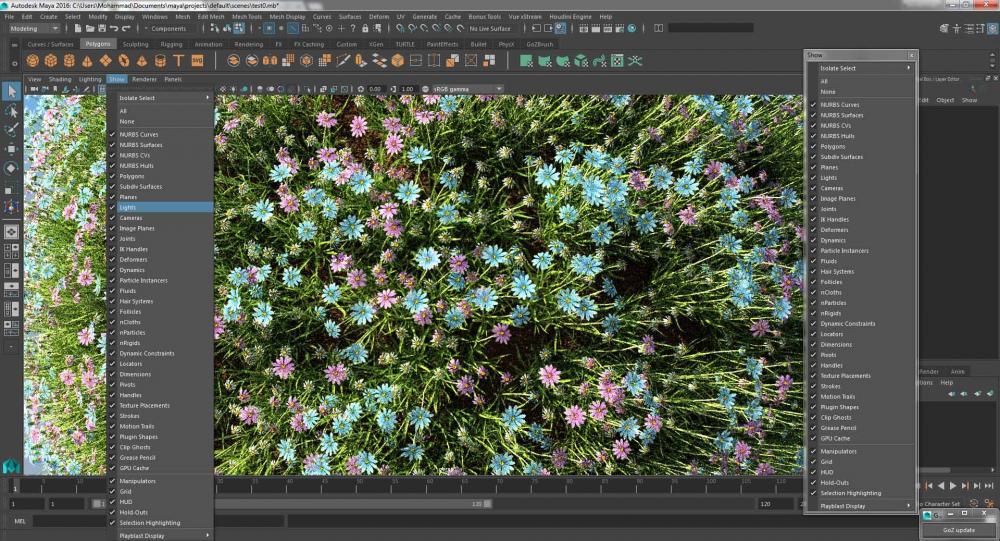Activate the Paint Selection tool
Viewport: 1000px width, 541px height.
(11, 130)
